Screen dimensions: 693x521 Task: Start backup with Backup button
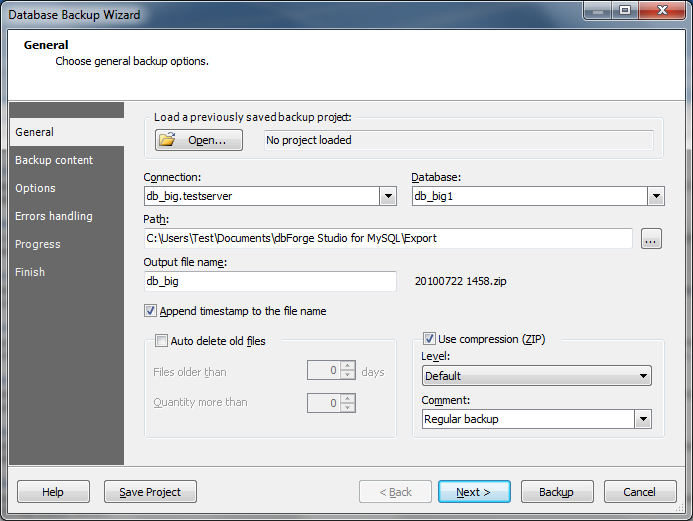[x=557, y=492]
